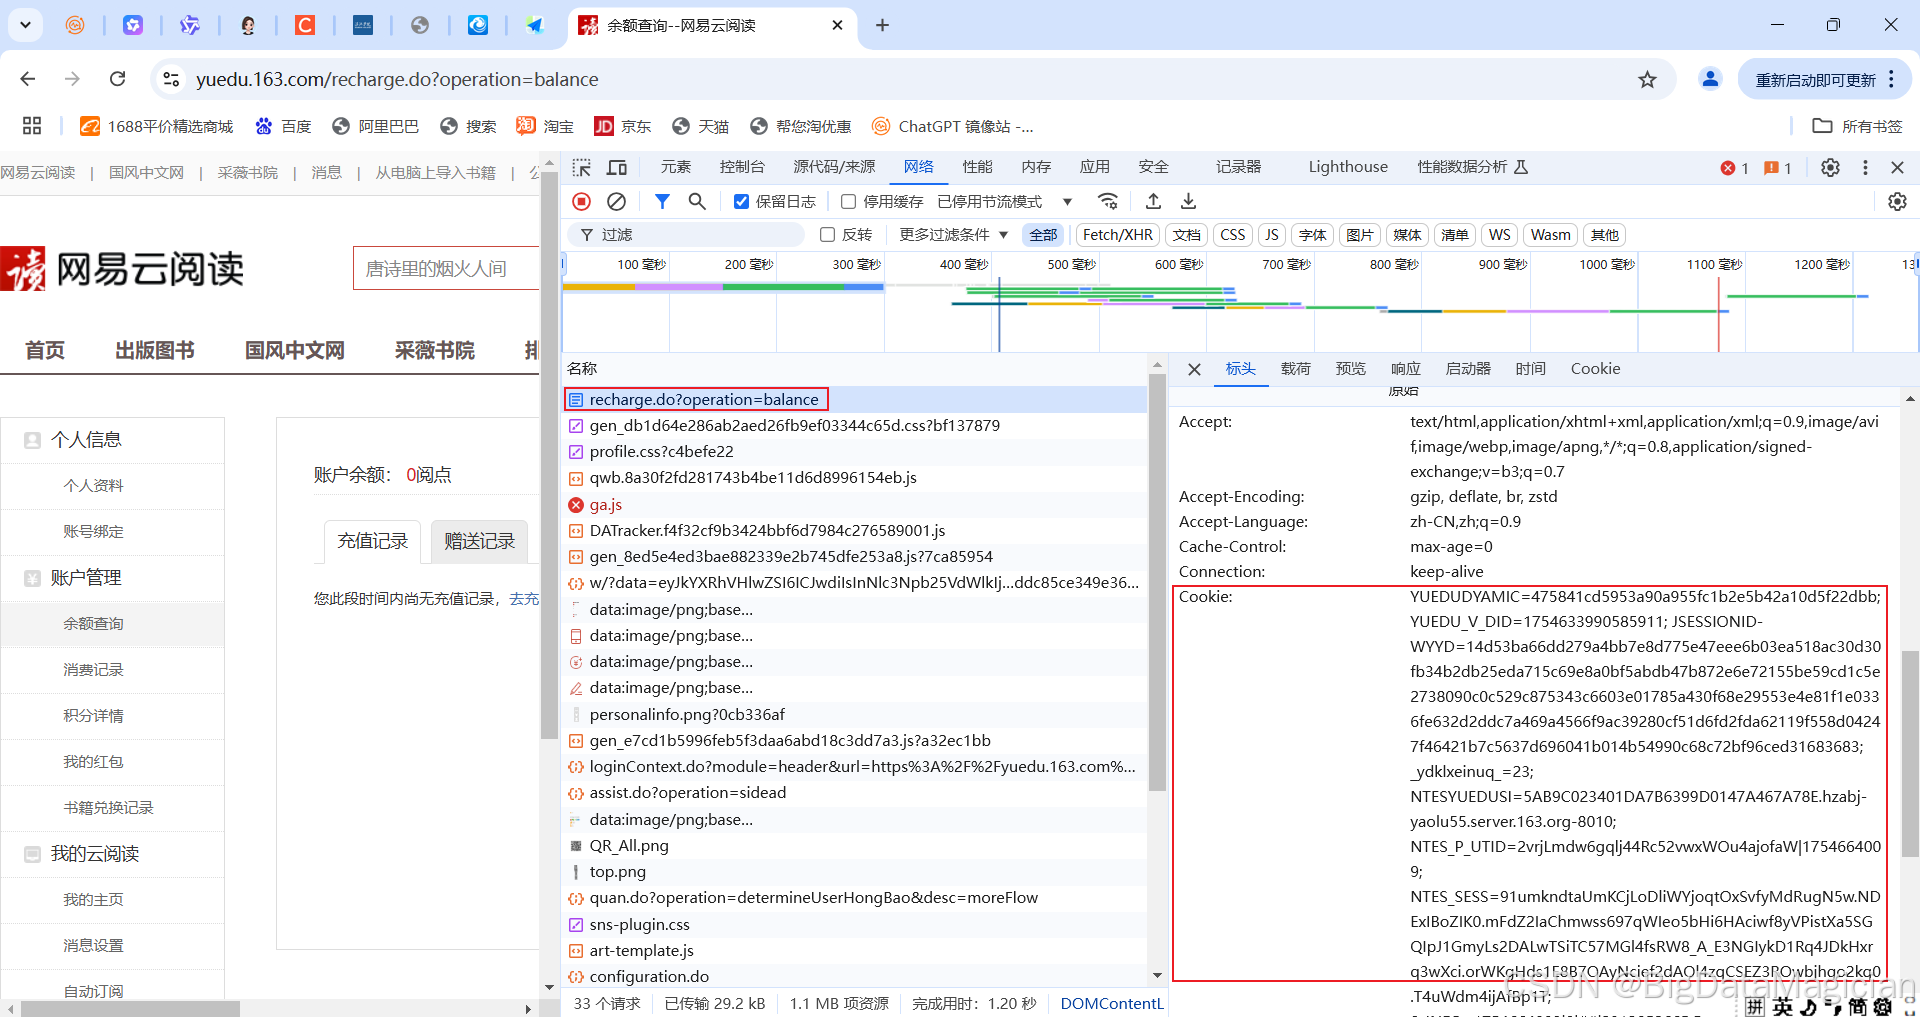Reload the page
The width and height of the screenshot is (1920, 1017).
pos(117,79)
